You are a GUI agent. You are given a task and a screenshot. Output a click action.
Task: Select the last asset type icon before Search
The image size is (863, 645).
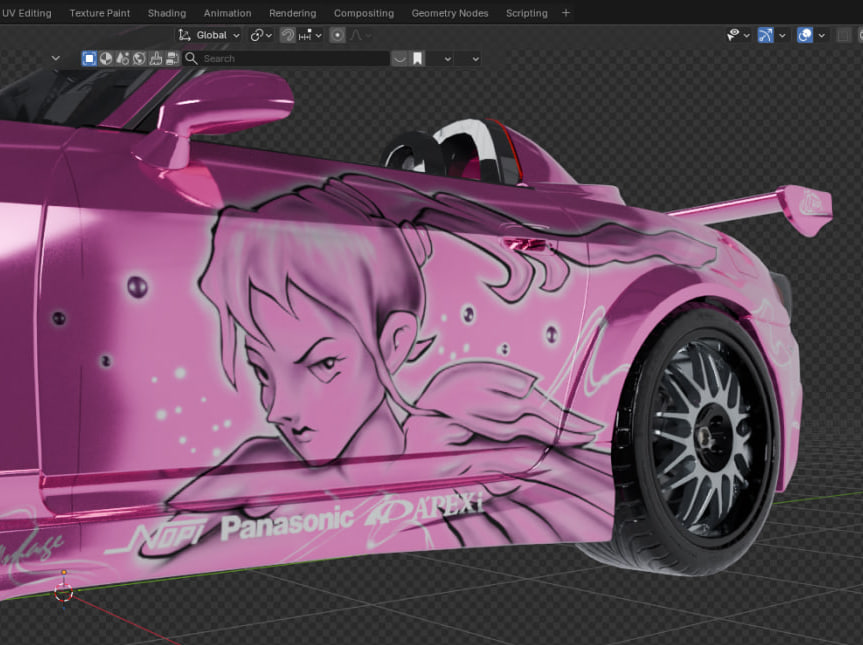pyautogui.click(x=172, y=58)
